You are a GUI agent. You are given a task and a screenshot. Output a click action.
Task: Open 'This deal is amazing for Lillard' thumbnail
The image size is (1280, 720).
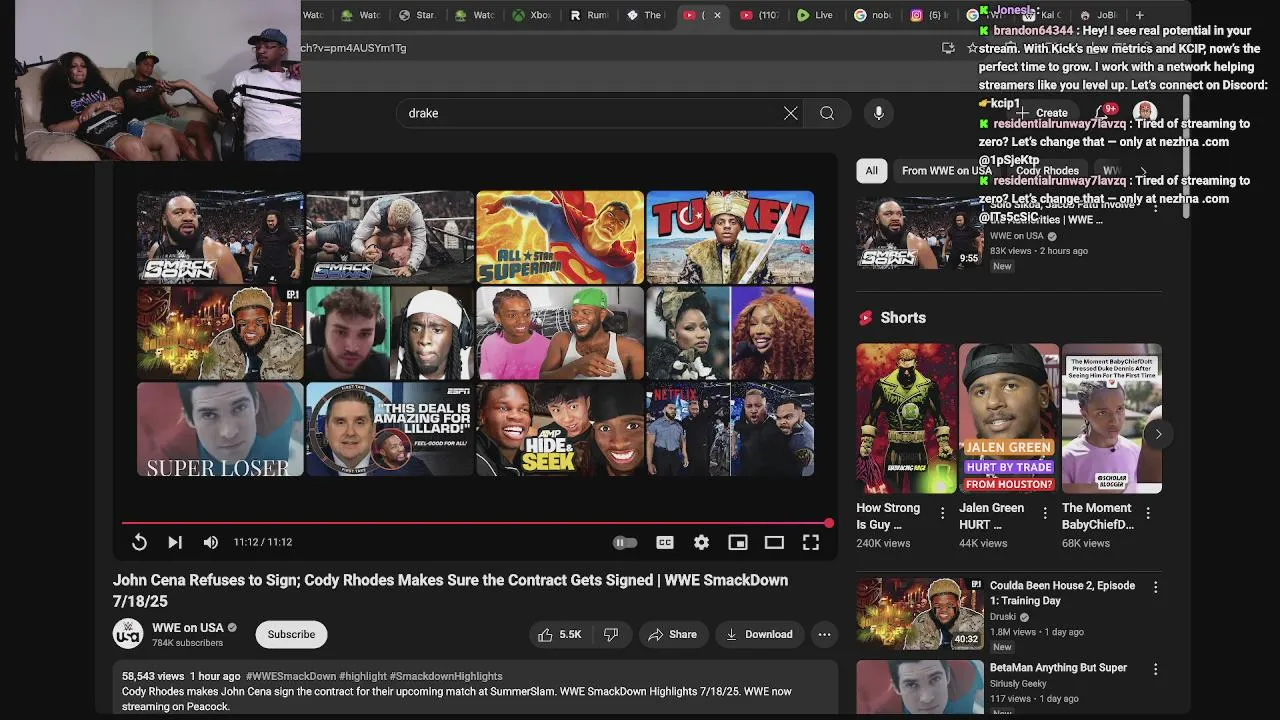pos(390,429)
